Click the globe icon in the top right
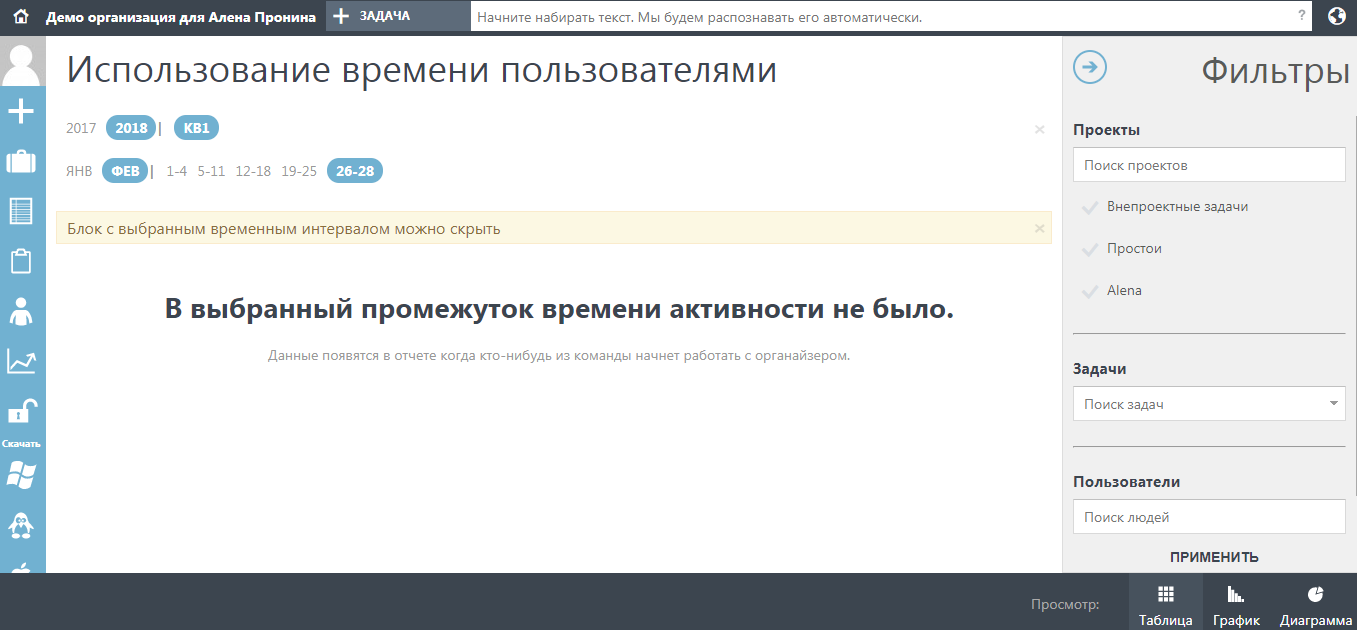This screenshot has width=1357, height=630. (x=1337, y=16)
